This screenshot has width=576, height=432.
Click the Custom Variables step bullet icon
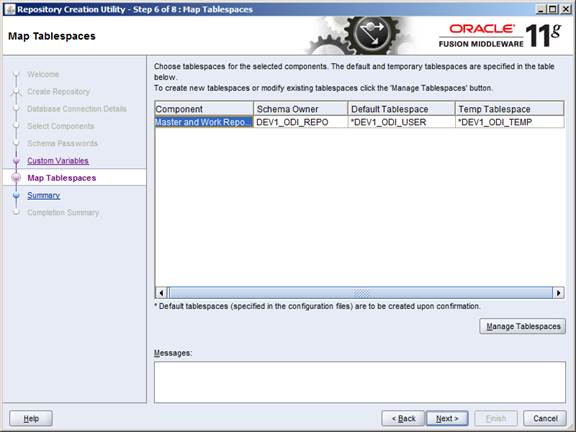click(x=16, y=161)
